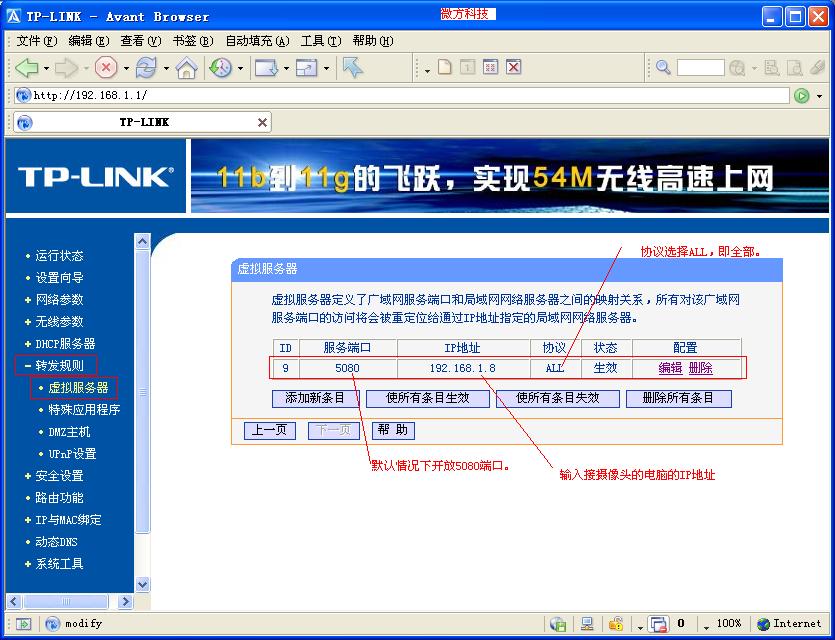
Task: Open the 自动填充(A) menu
Action: click(257, 41)
